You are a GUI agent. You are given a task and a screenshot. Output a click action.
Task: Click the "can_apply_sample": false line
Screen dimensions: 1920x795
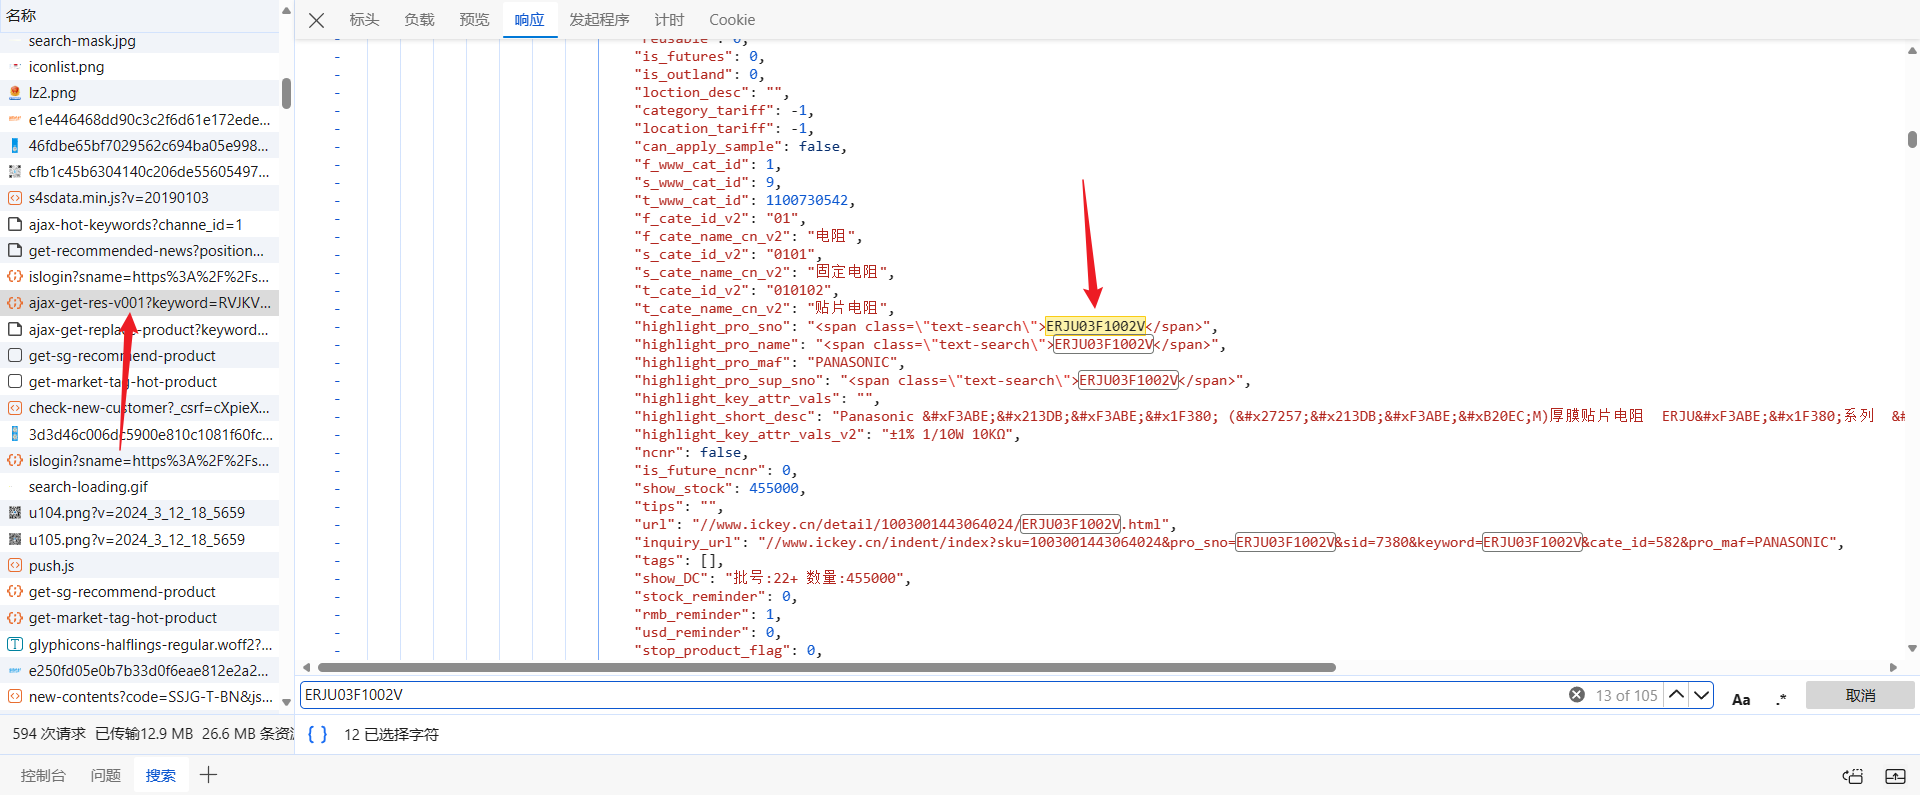point(740,147)
